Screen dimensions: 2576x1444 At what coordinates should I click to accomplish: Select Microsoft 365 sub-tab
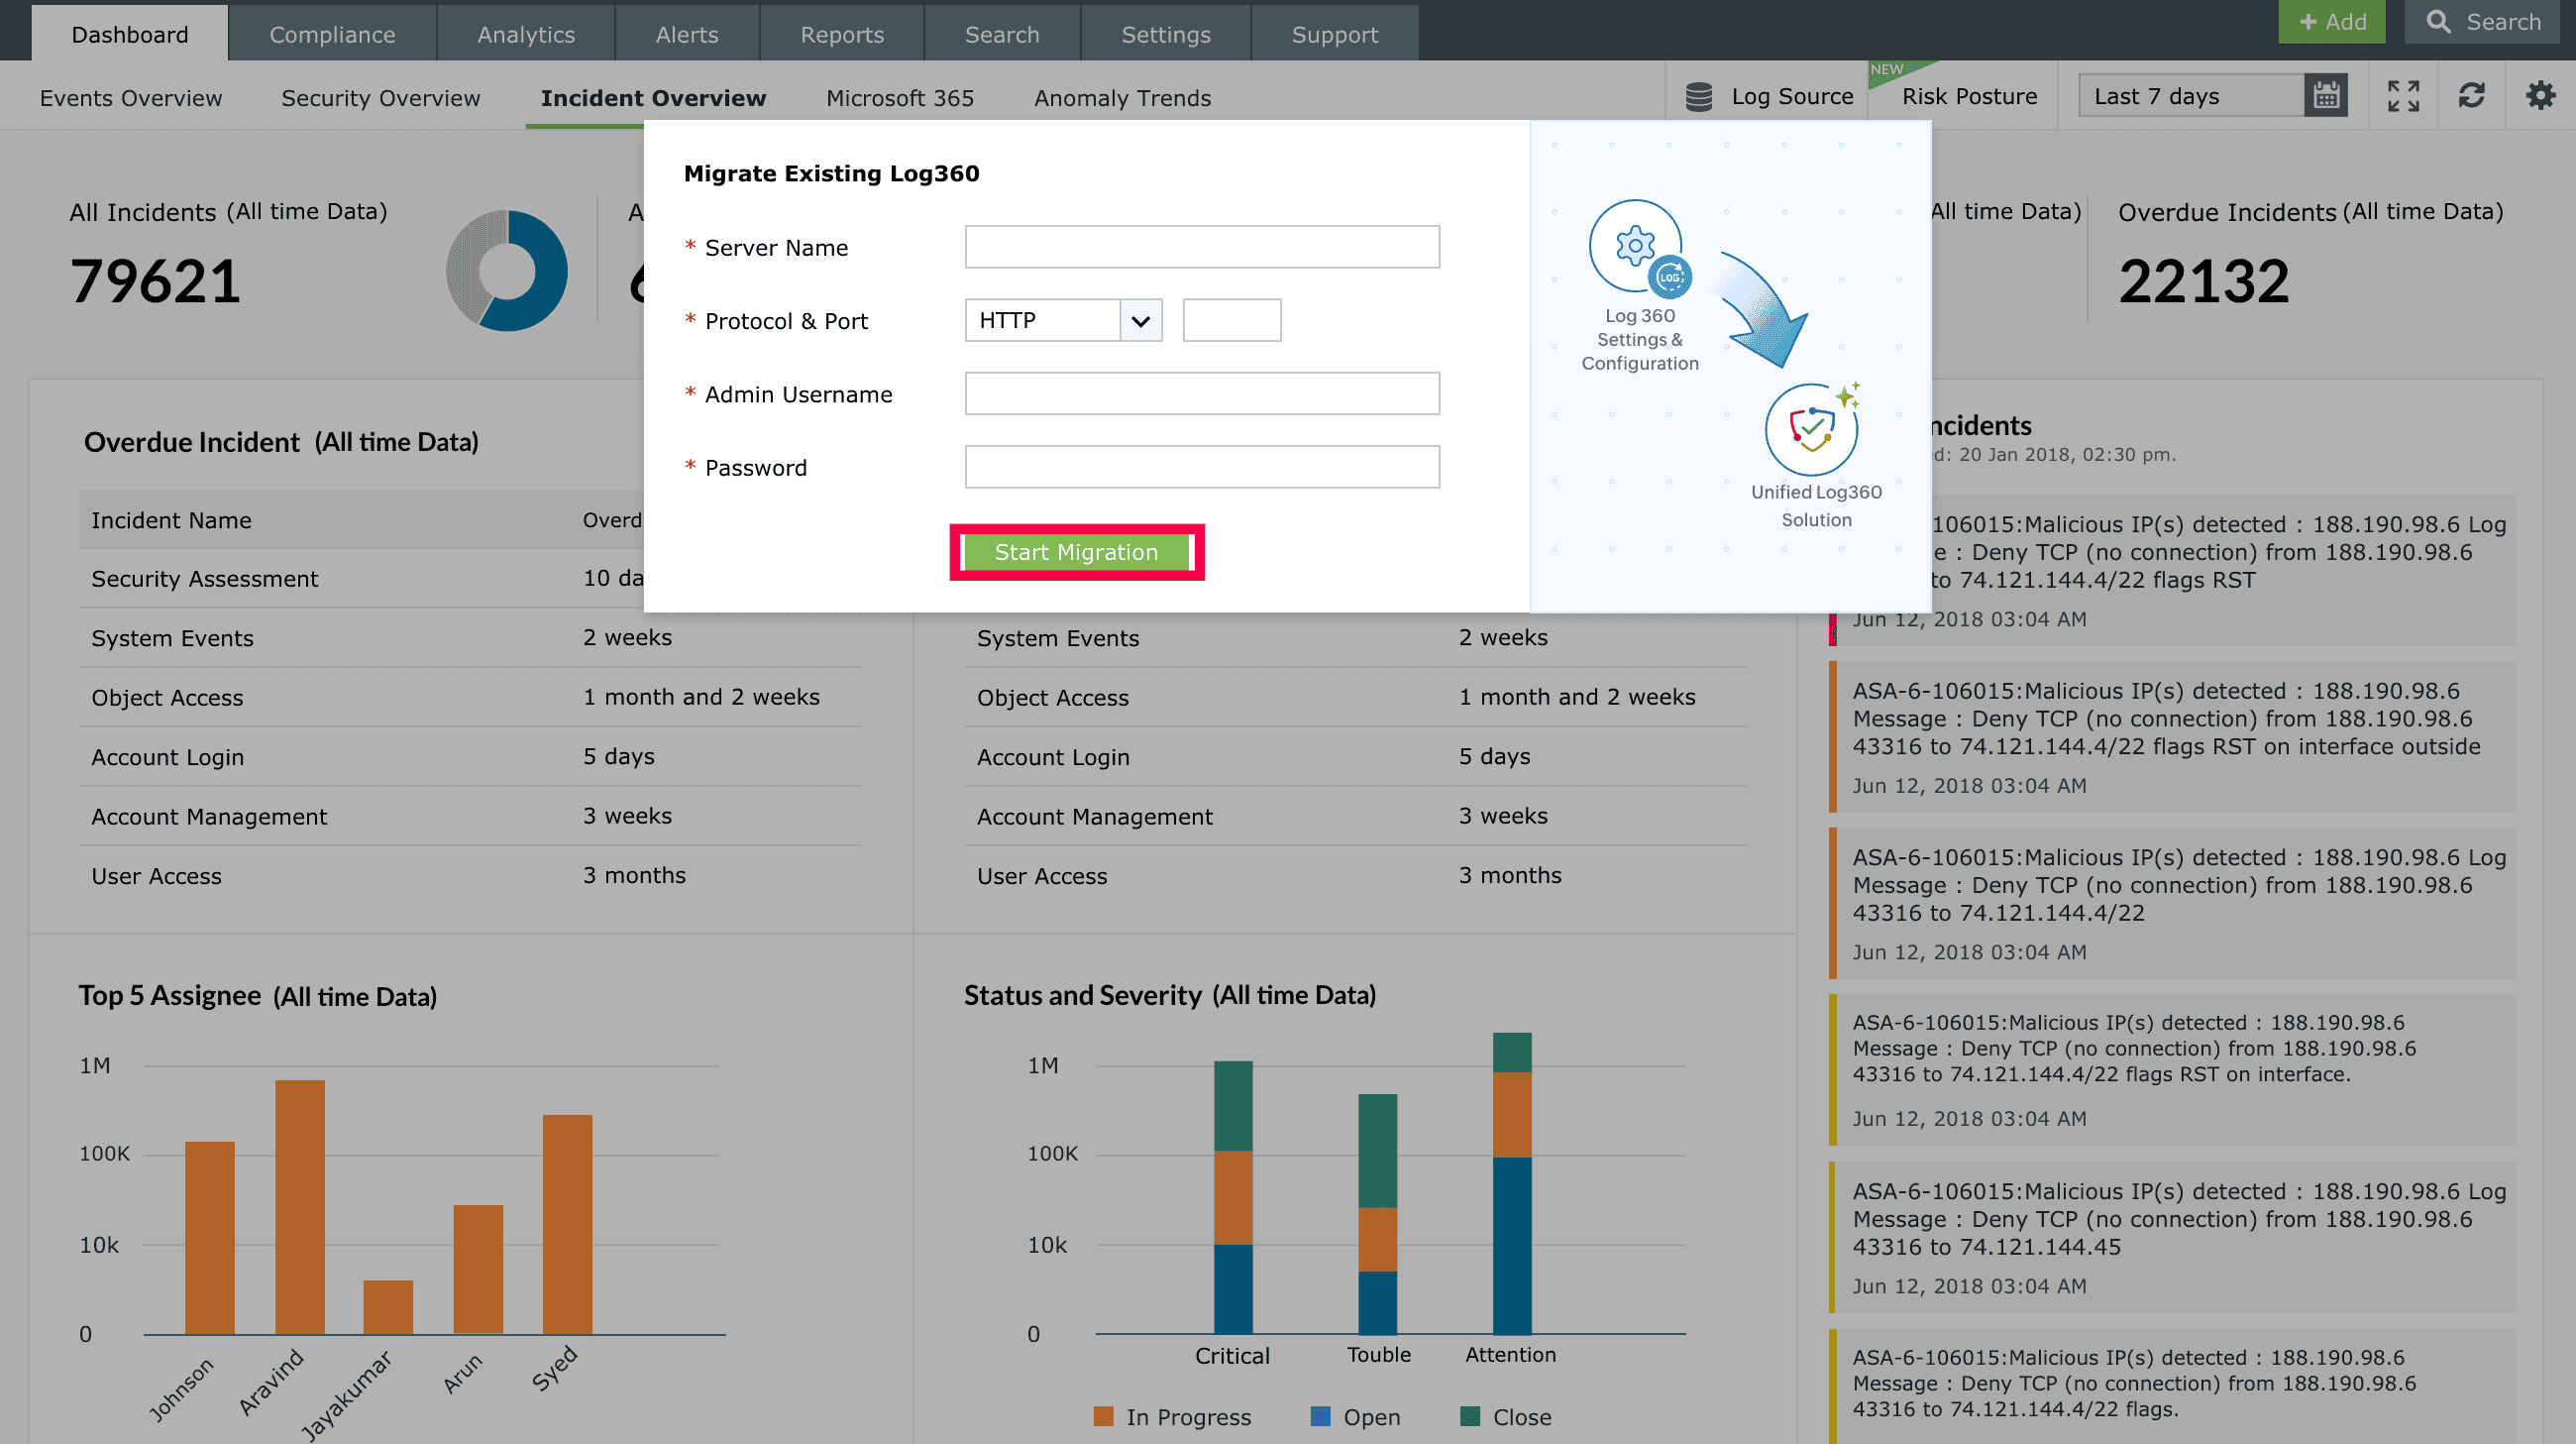point(900,98)
